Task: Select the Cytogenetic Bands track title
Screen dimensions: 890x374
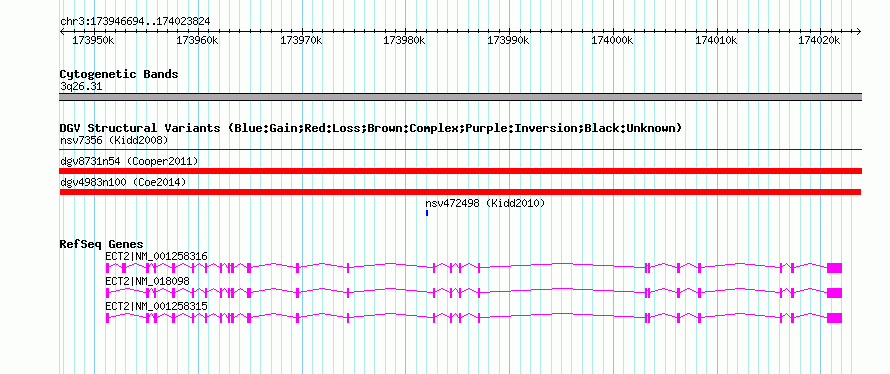Action: (x=119, y=74)
